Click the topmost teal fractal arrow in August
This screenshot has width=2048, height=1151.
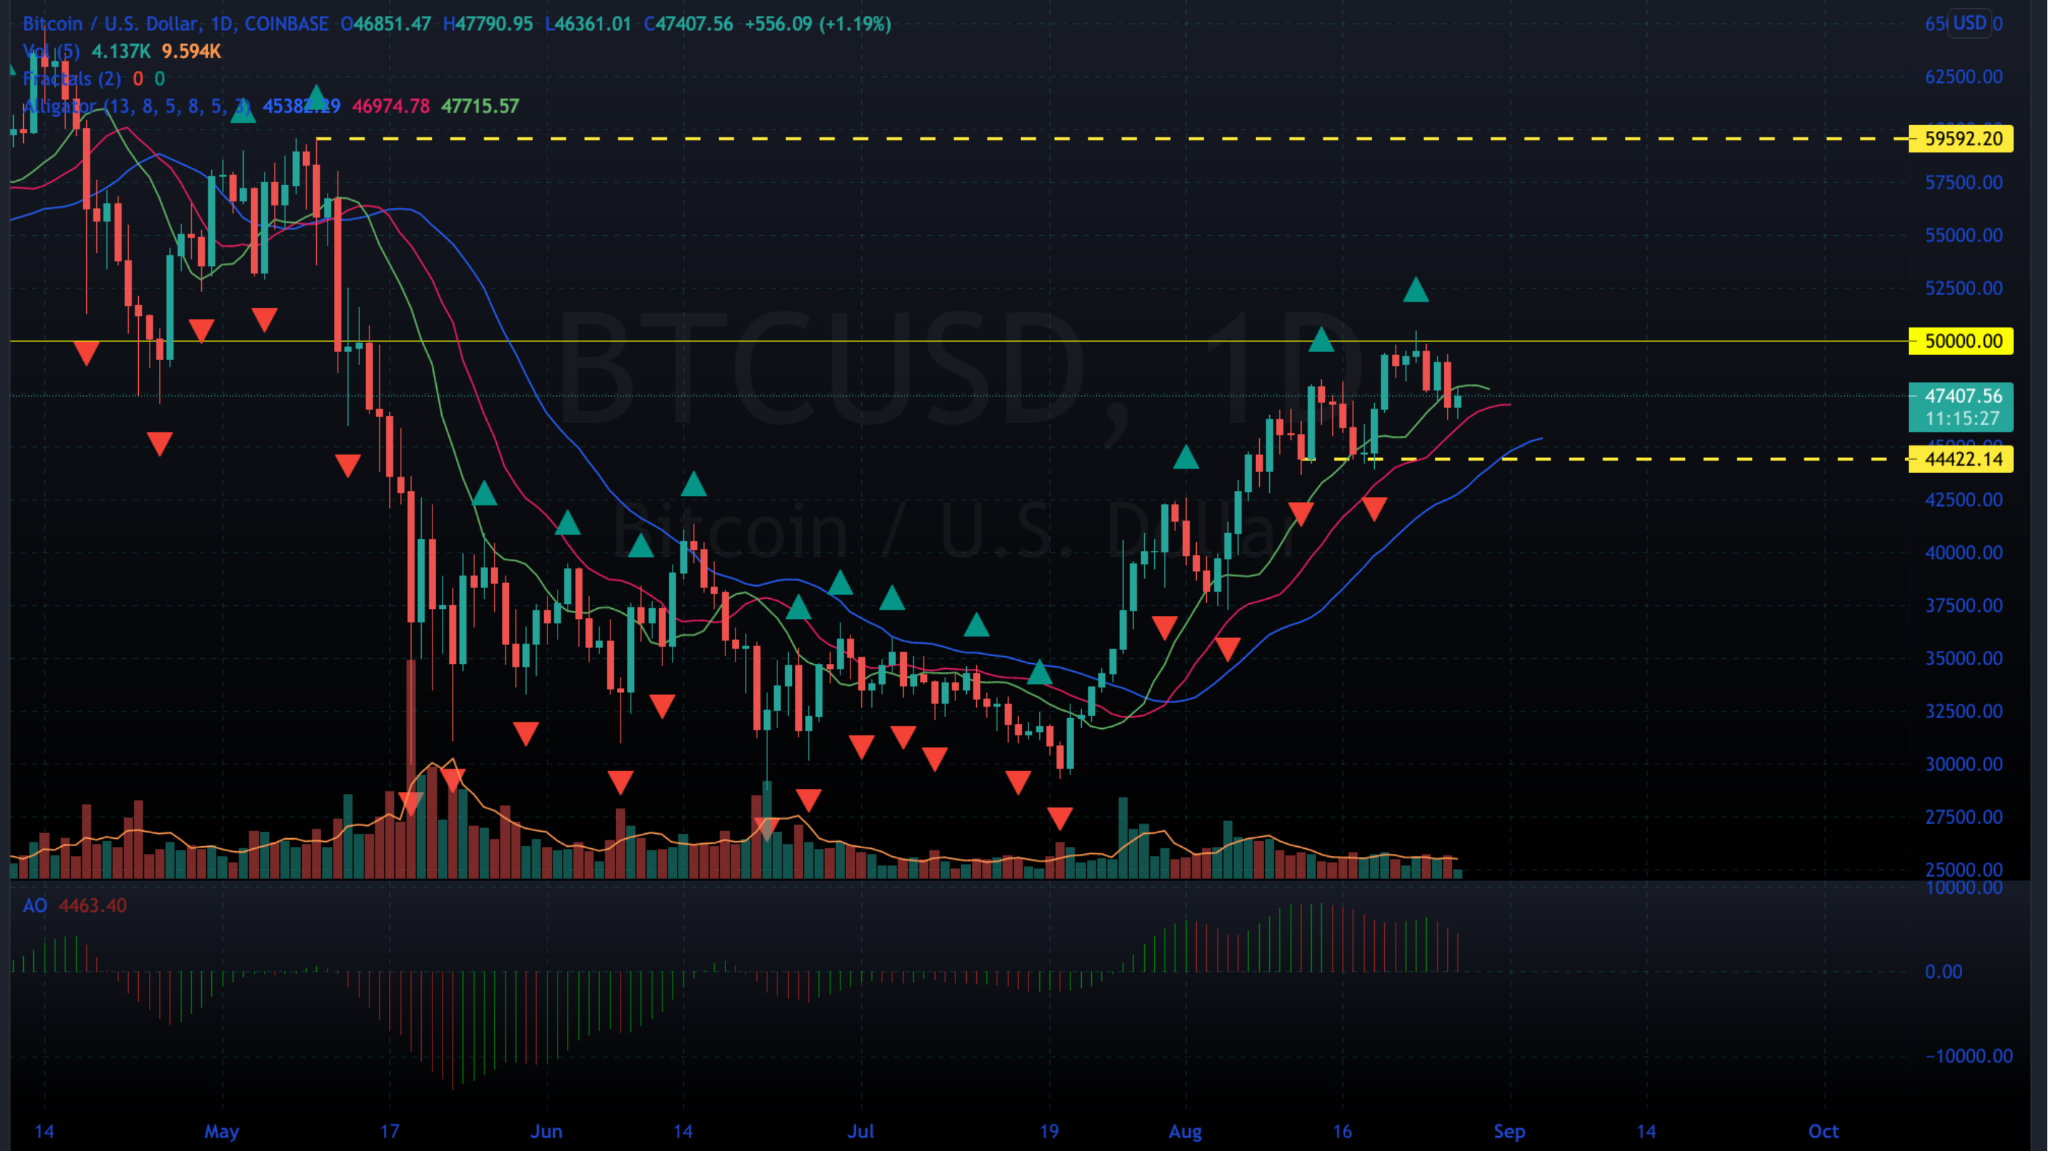[x=1415, y=290]
